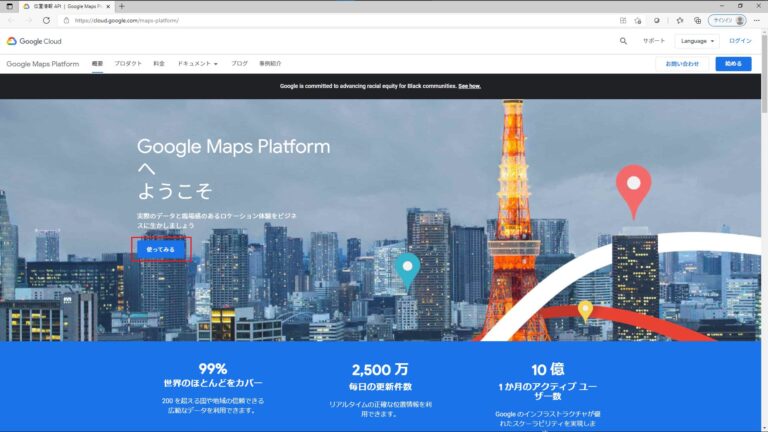Open the Favorites list star icon

click(x=680, y=21)
